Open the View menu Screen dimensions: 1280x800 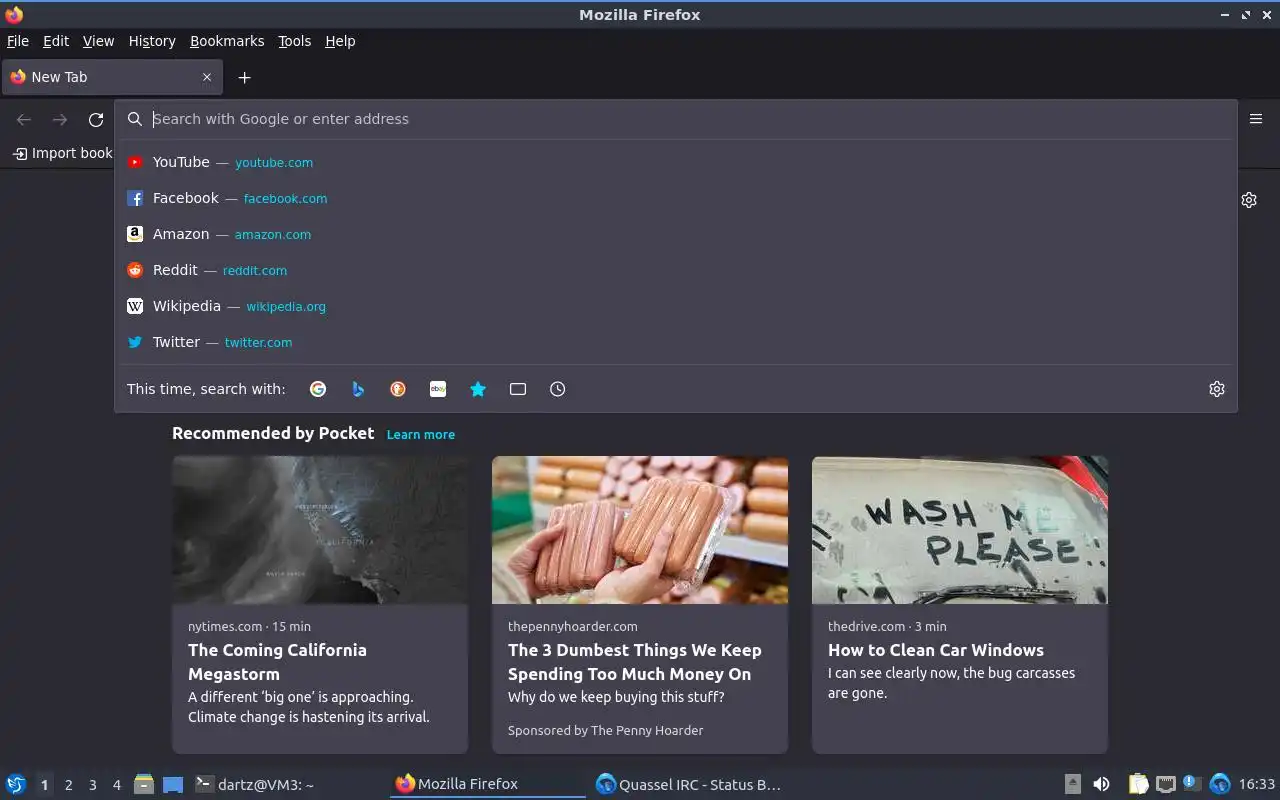[98, 41]
